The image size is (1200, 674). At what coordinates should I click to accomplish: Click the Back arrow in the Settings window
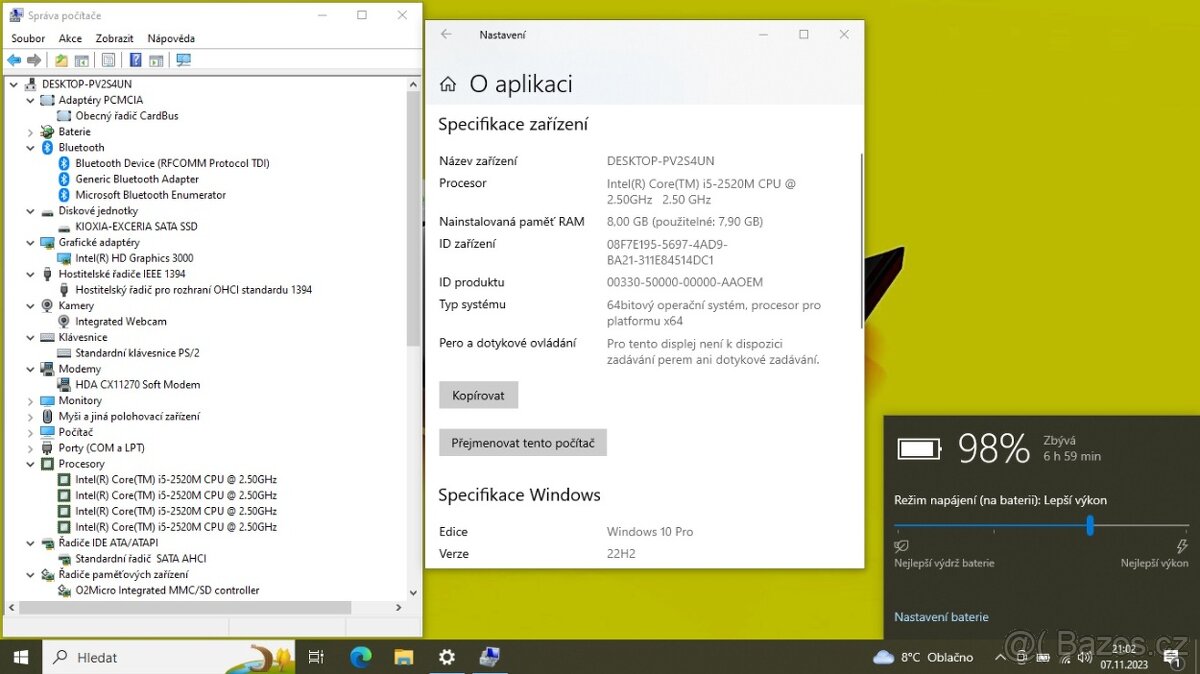[x=446, y=34]
